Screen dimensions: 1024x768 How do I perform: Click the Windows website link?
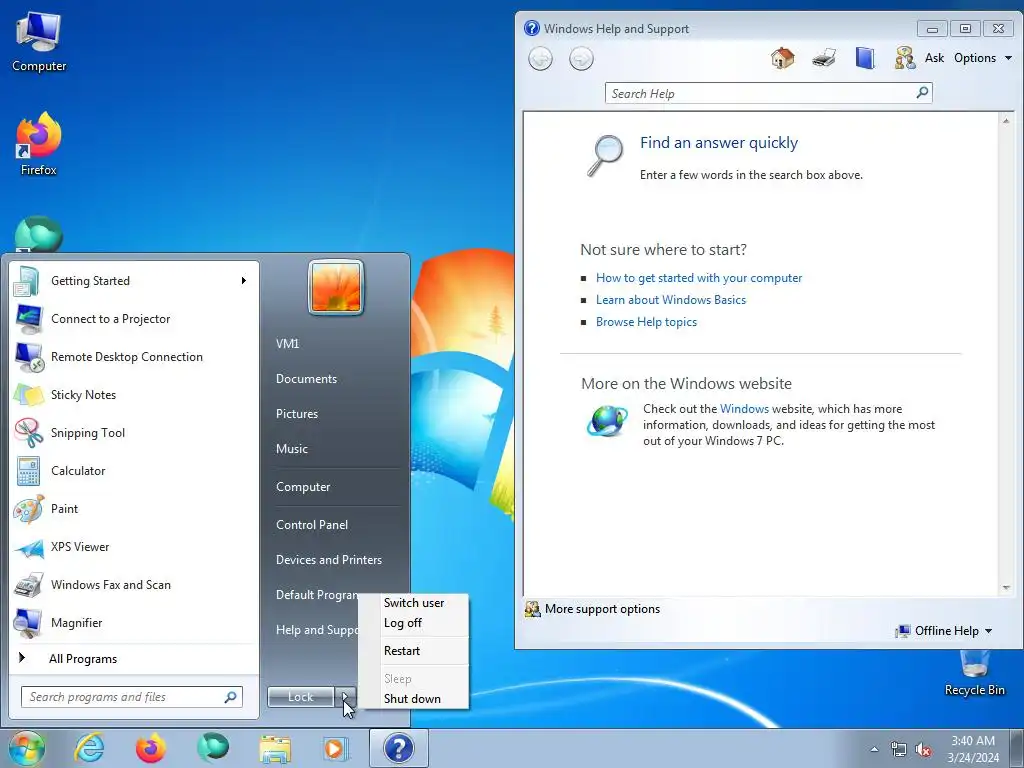(744, 409)
